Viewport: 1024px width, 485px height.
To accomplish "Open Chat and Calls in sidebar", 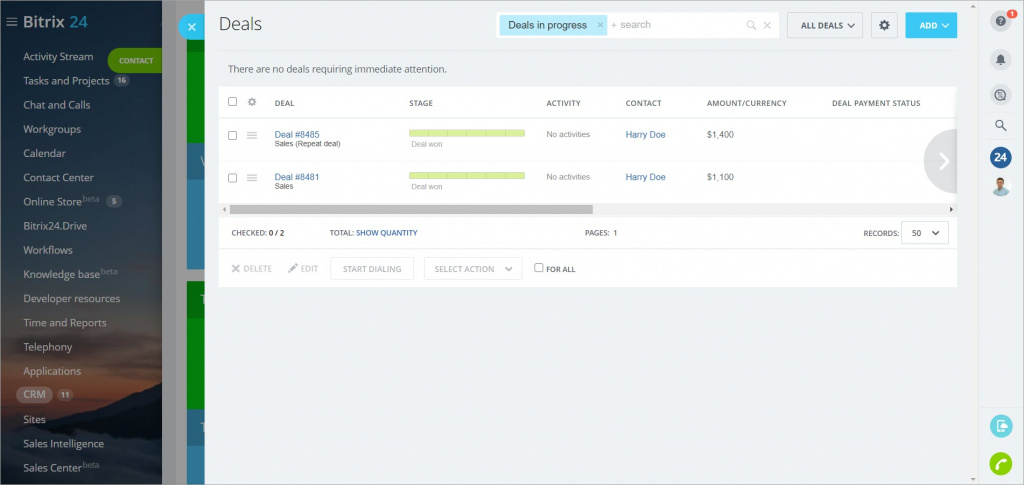I will tap(57, 105).
